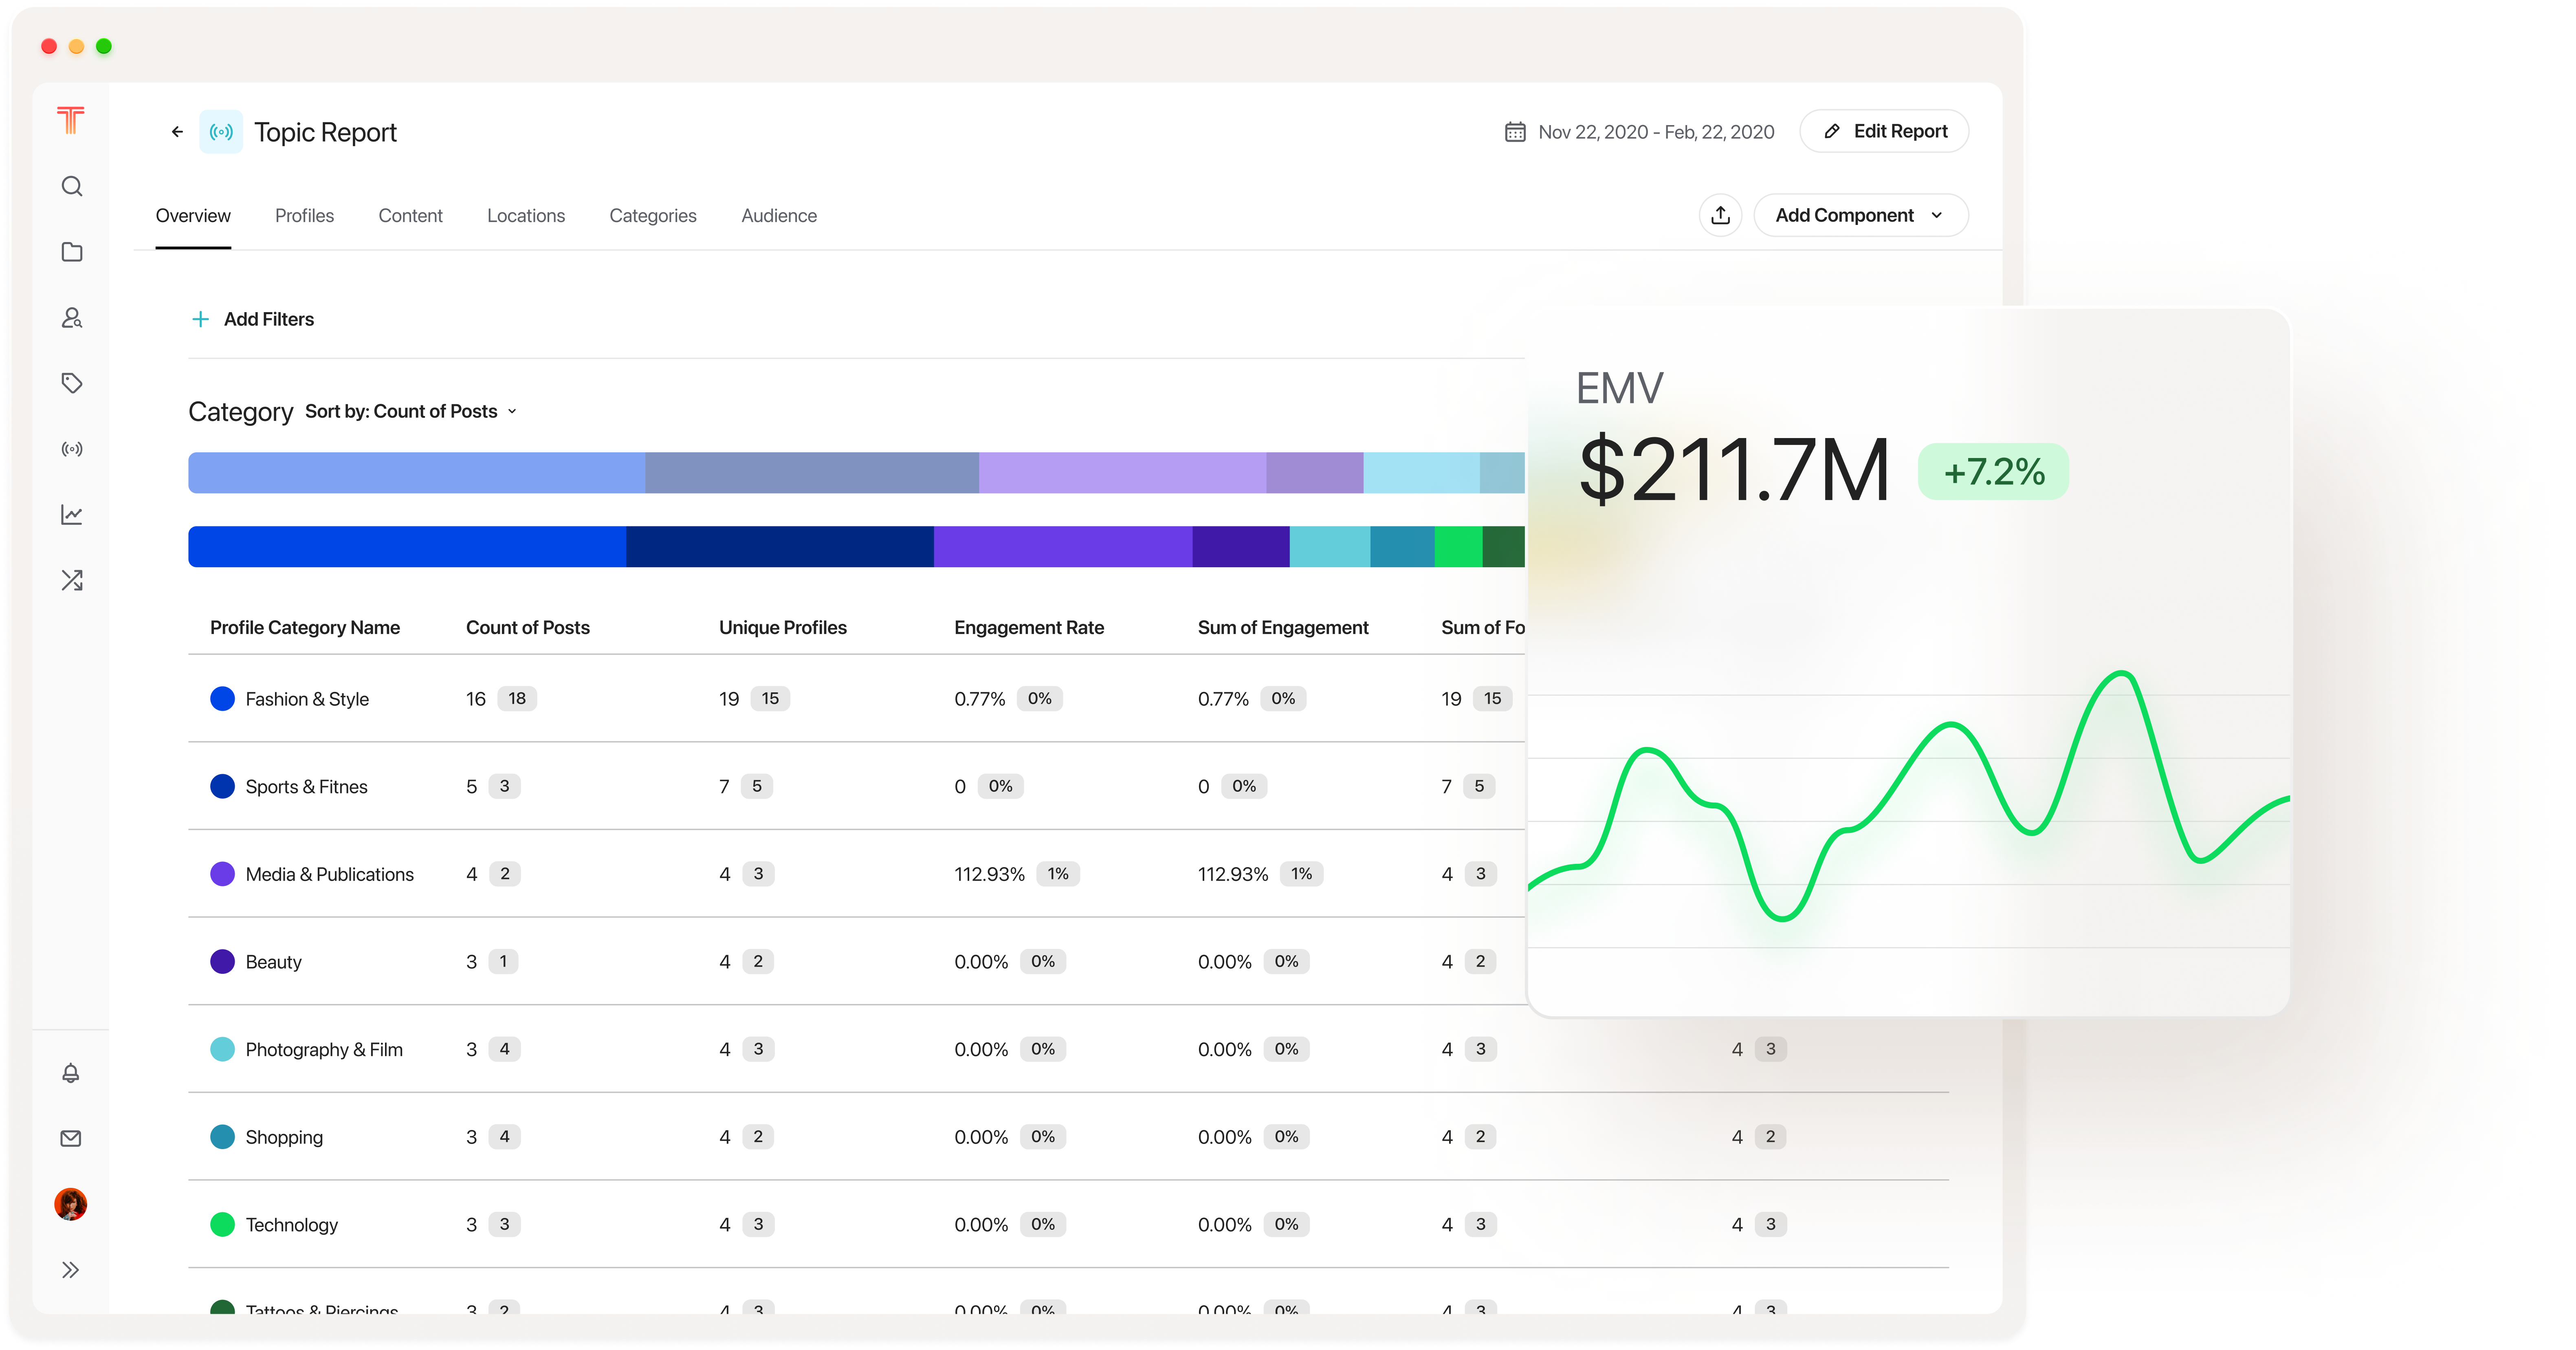Screen dimensions: 2576x1350
Task: Switch to the Audience tab
Action: (x=779, y=216)
